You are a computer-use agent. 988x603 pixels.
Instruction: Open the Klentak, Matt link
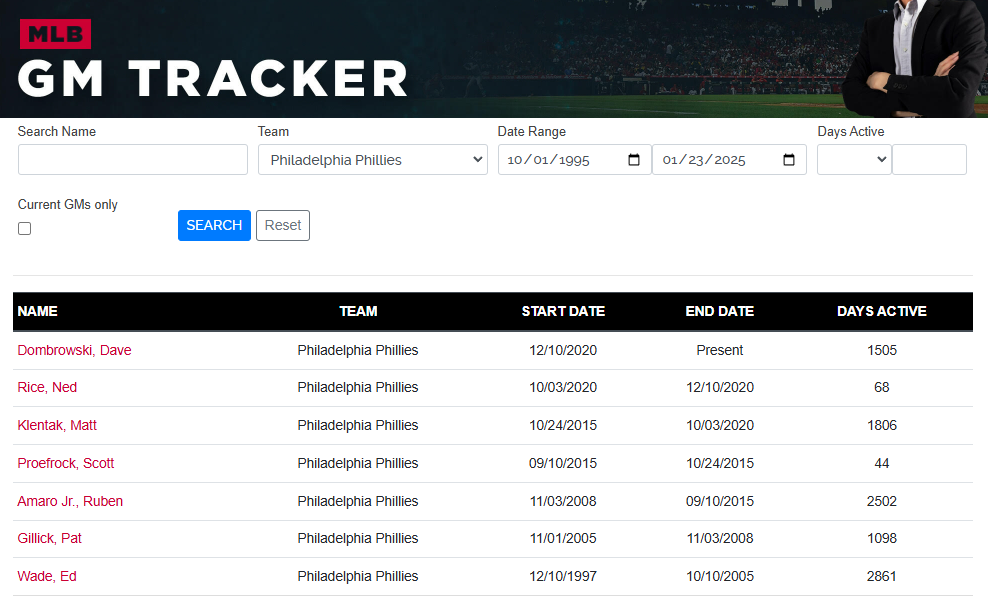click(57, 425)
